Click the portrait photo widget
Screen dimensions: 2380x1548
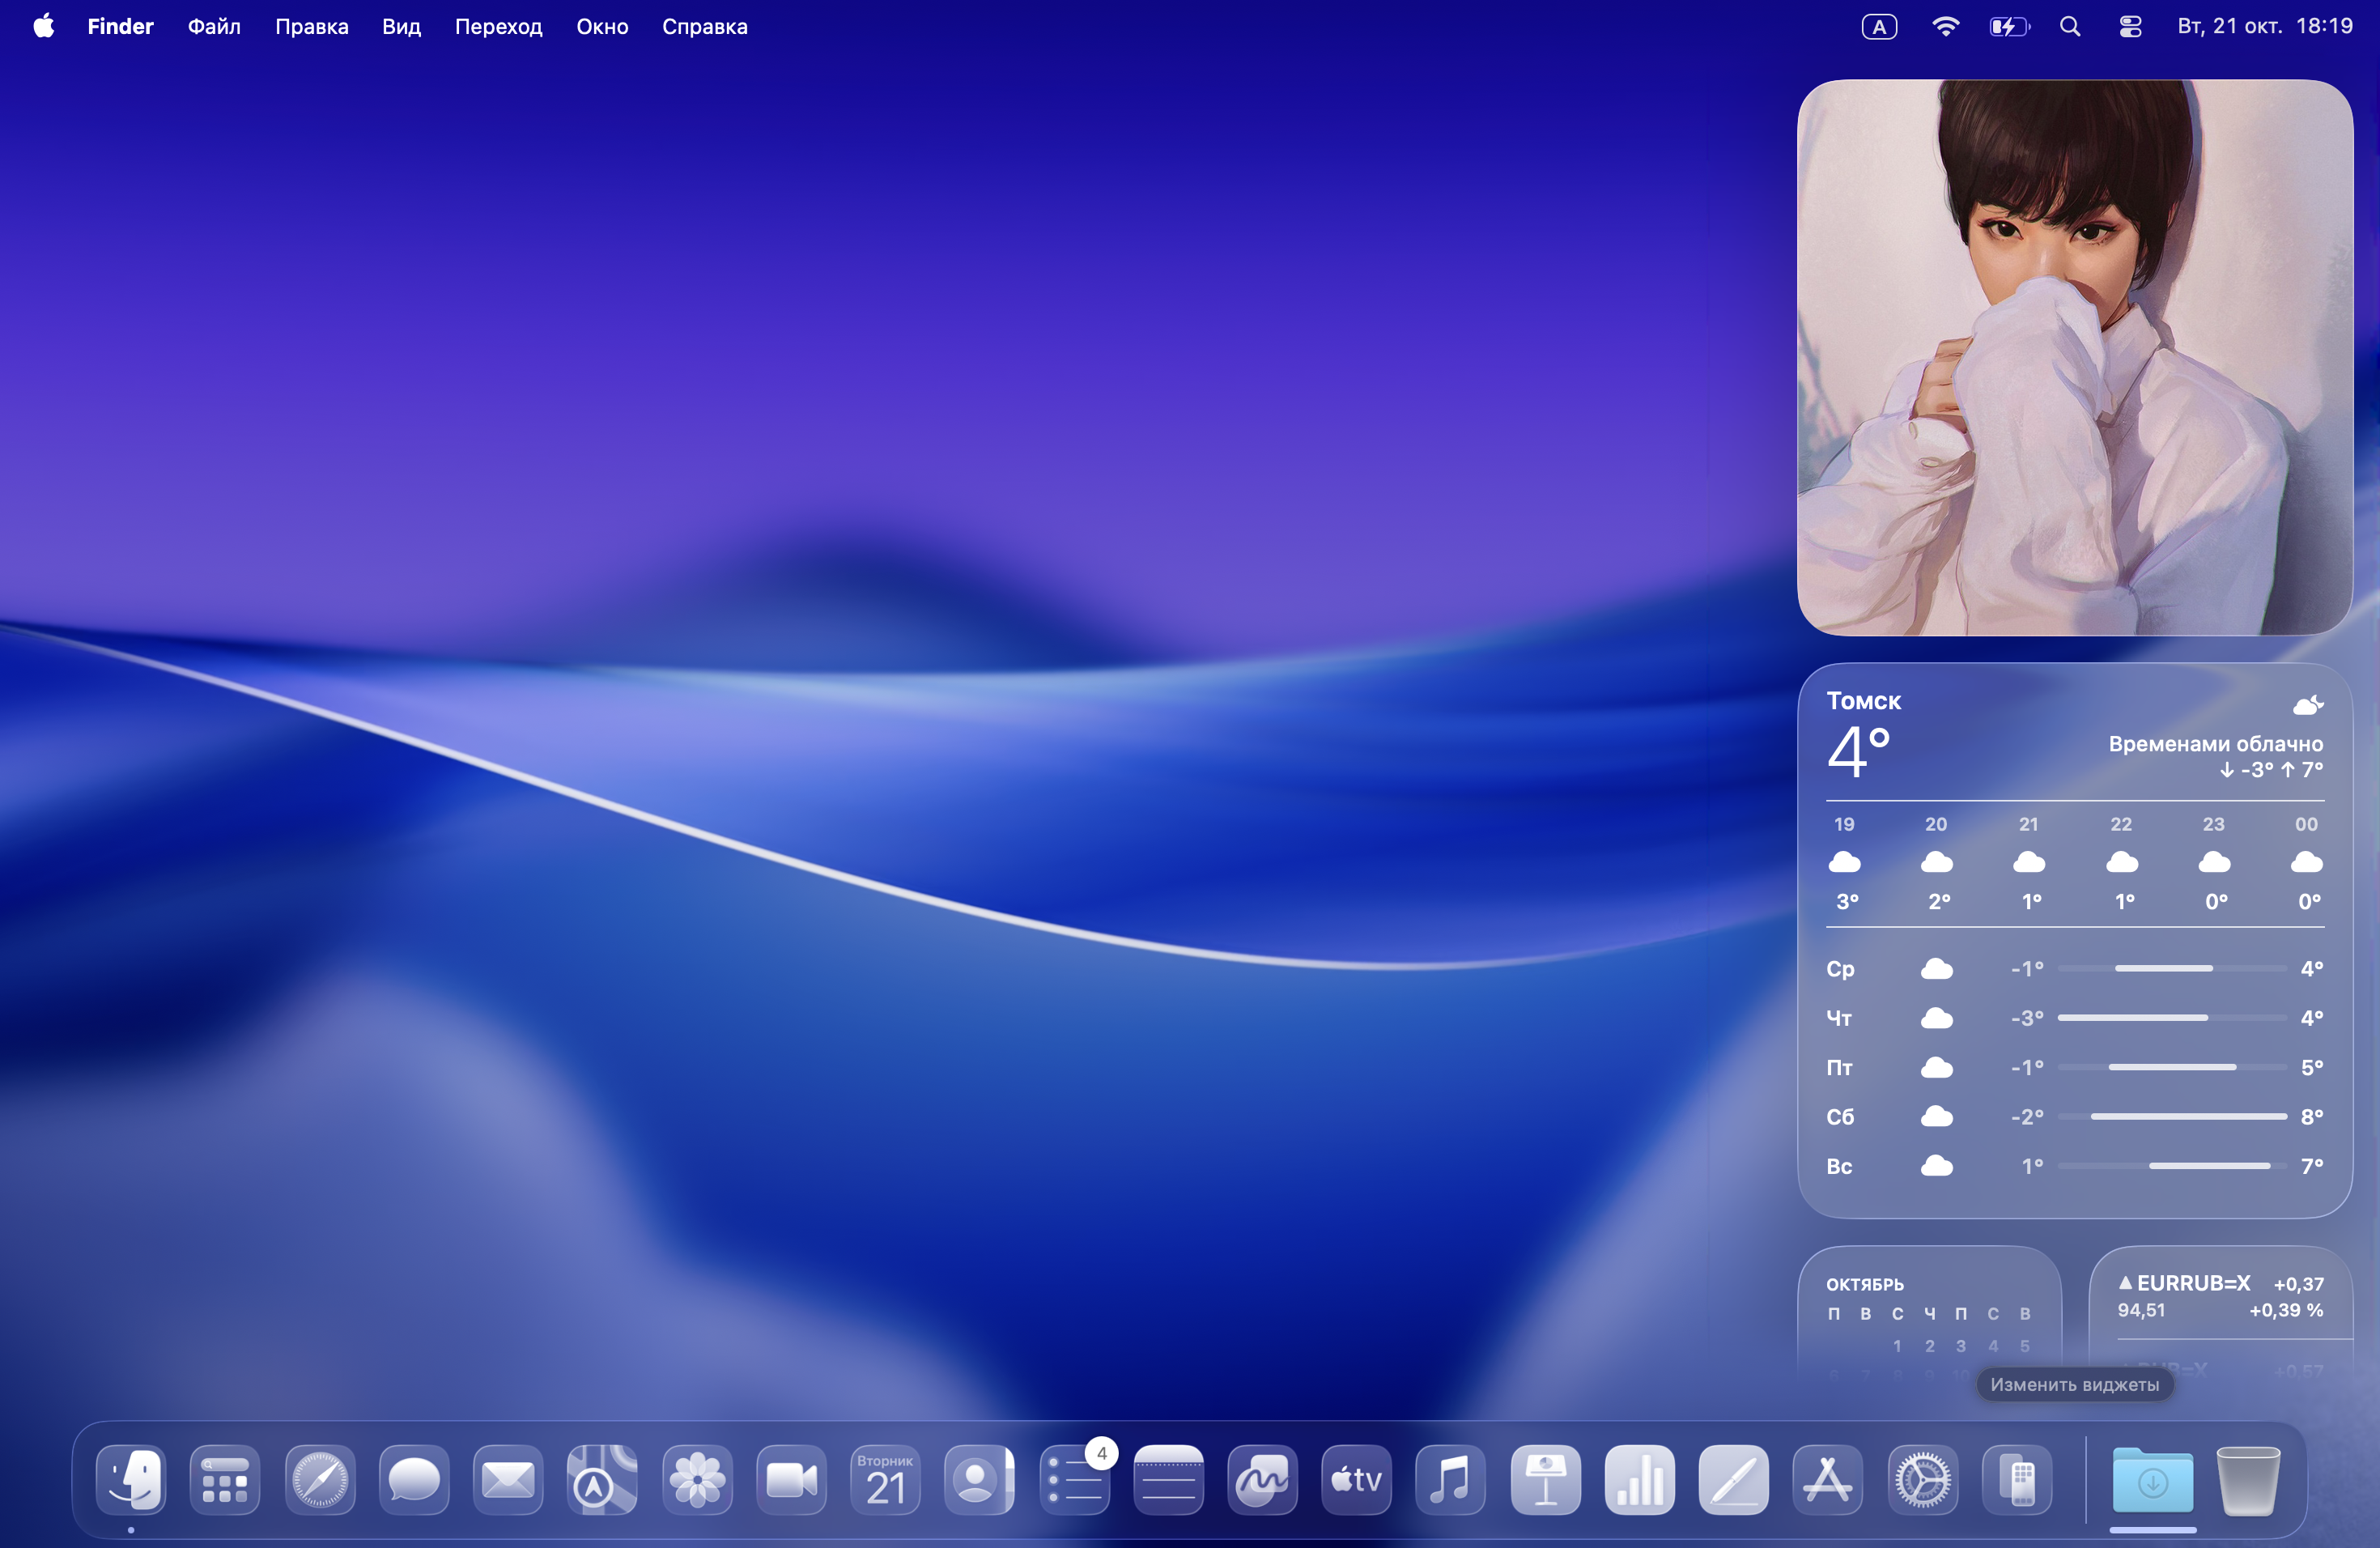pyautogui.click(x=2074, y=357)
